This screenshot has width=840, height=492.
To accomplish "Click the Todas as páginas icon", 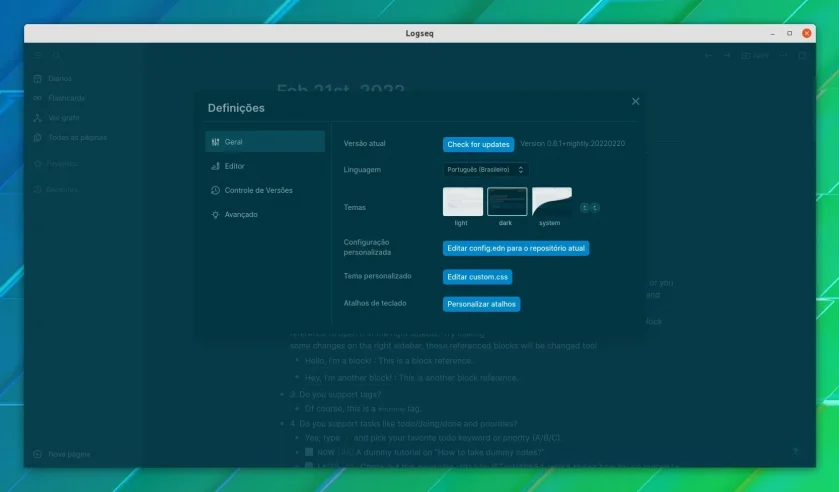I will pyautogui.click(x=38, y=137).
